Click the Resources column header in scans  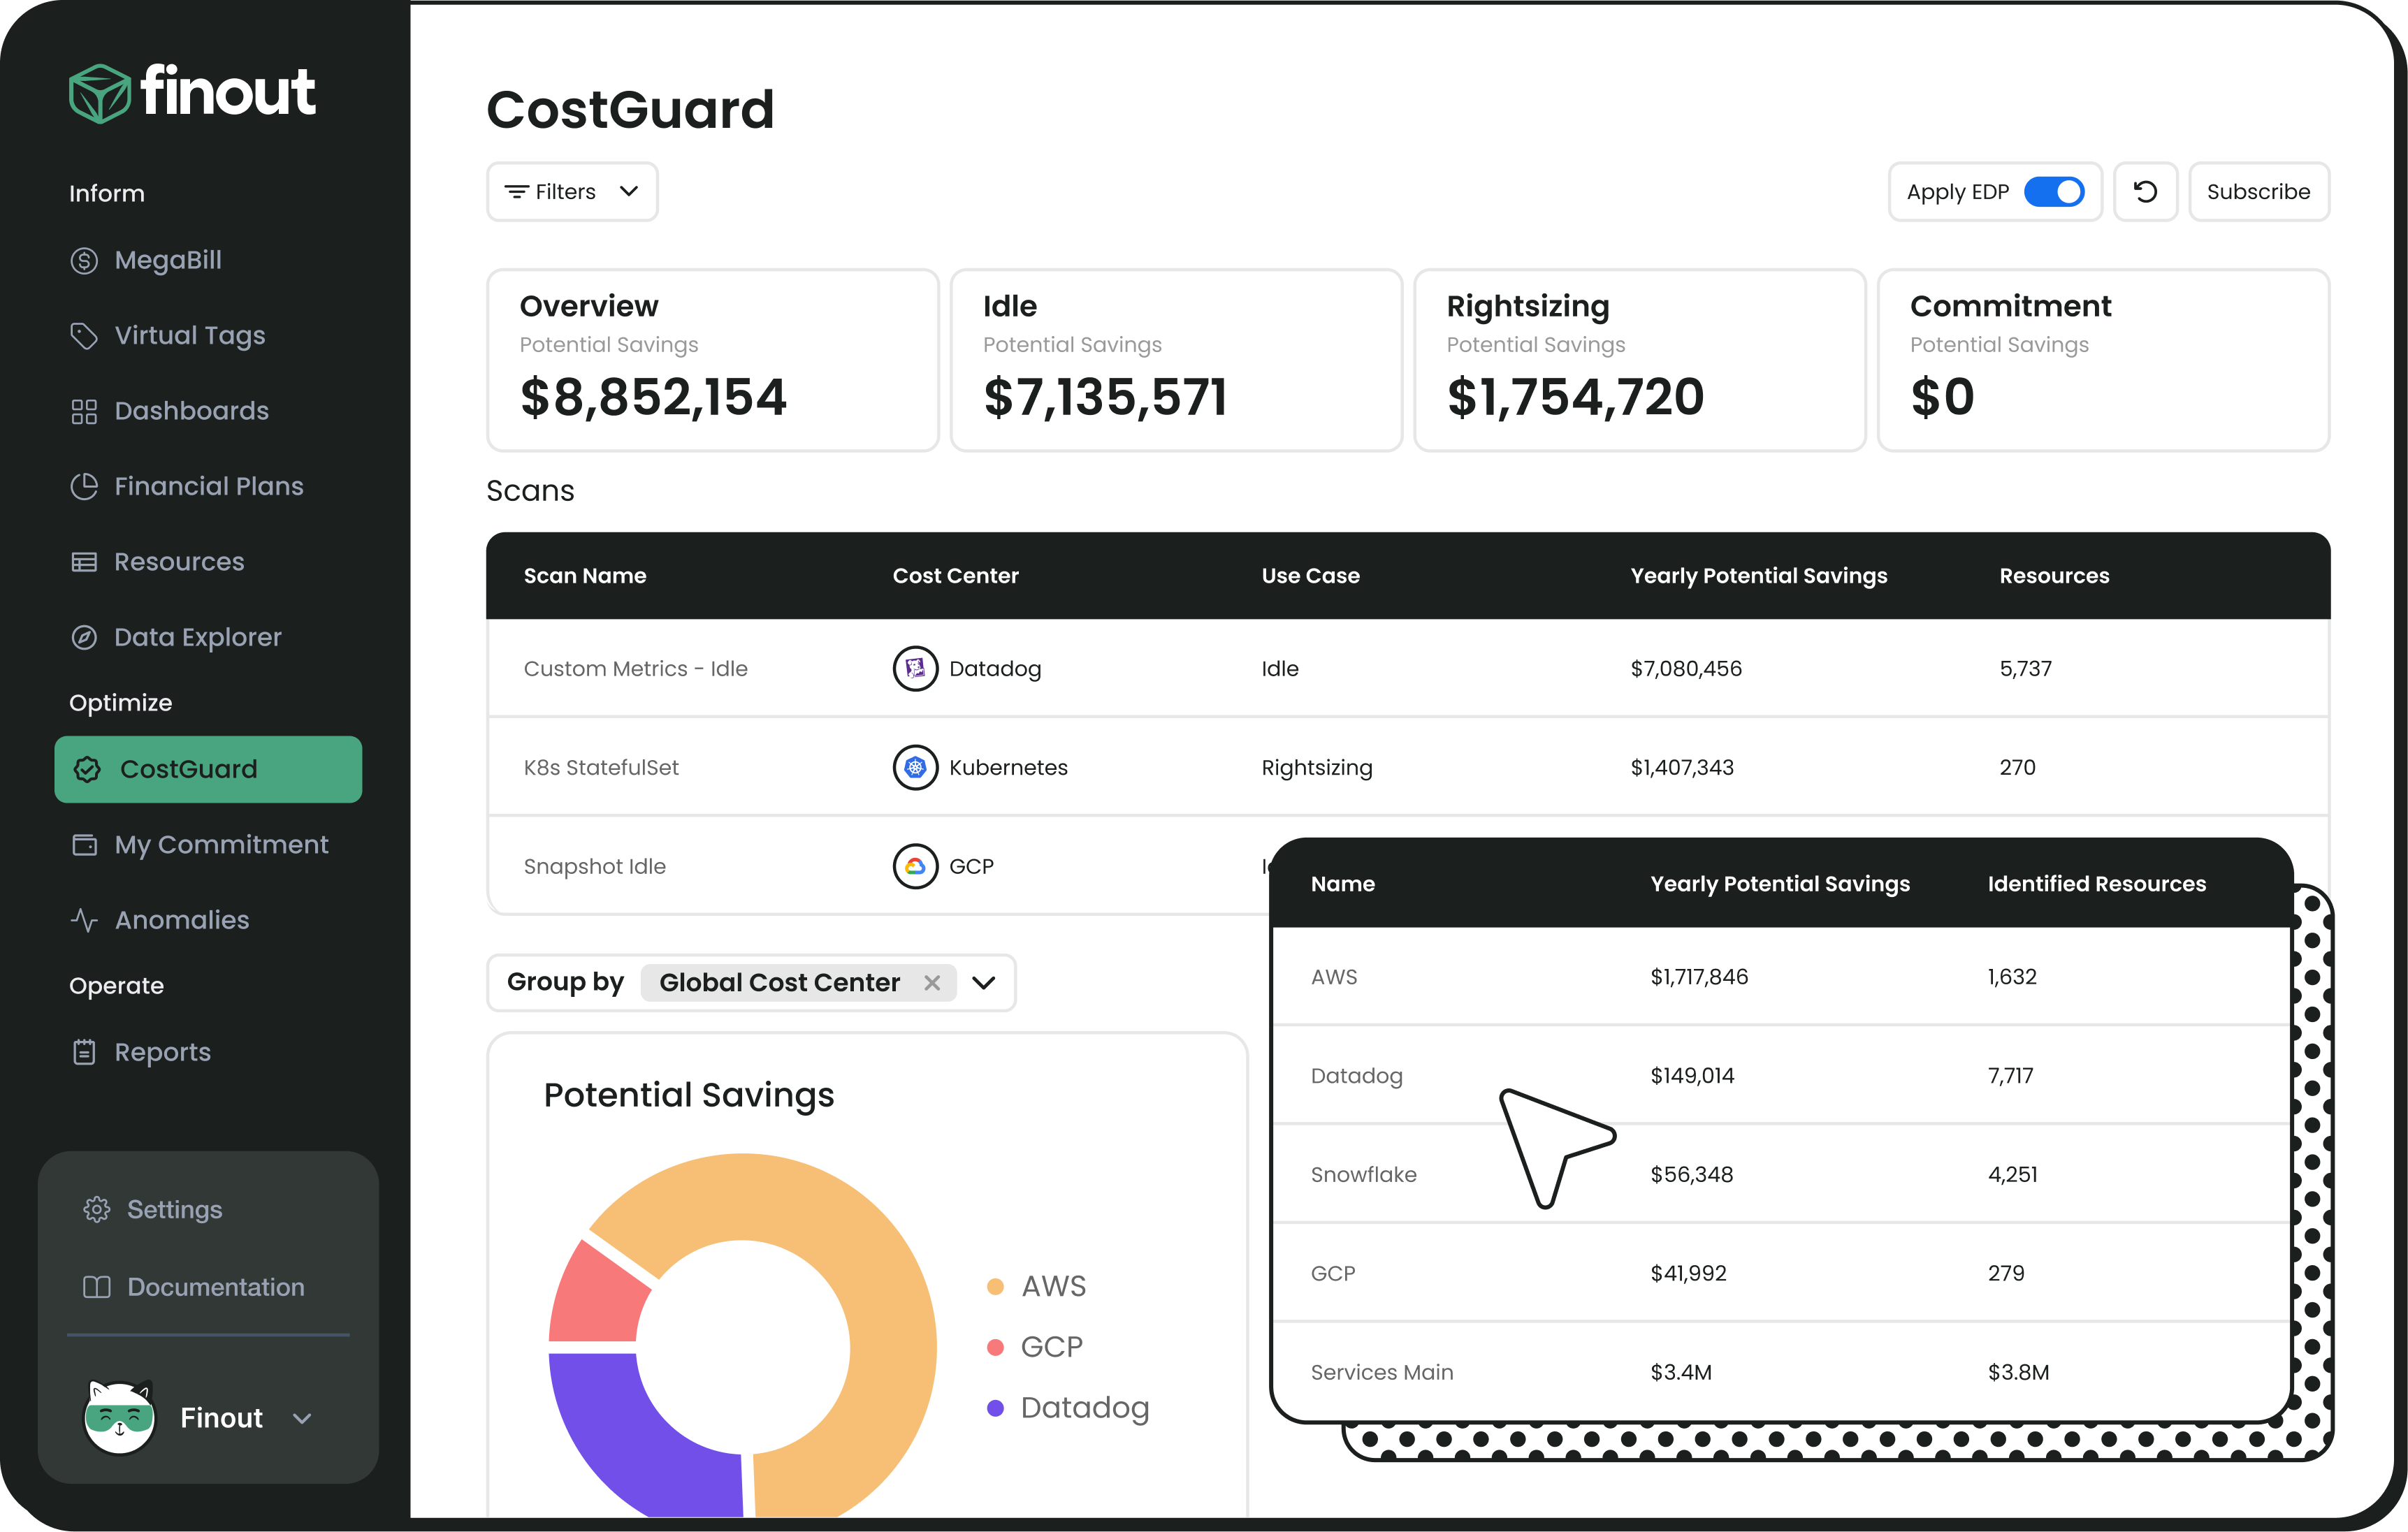click(2054, 576)
